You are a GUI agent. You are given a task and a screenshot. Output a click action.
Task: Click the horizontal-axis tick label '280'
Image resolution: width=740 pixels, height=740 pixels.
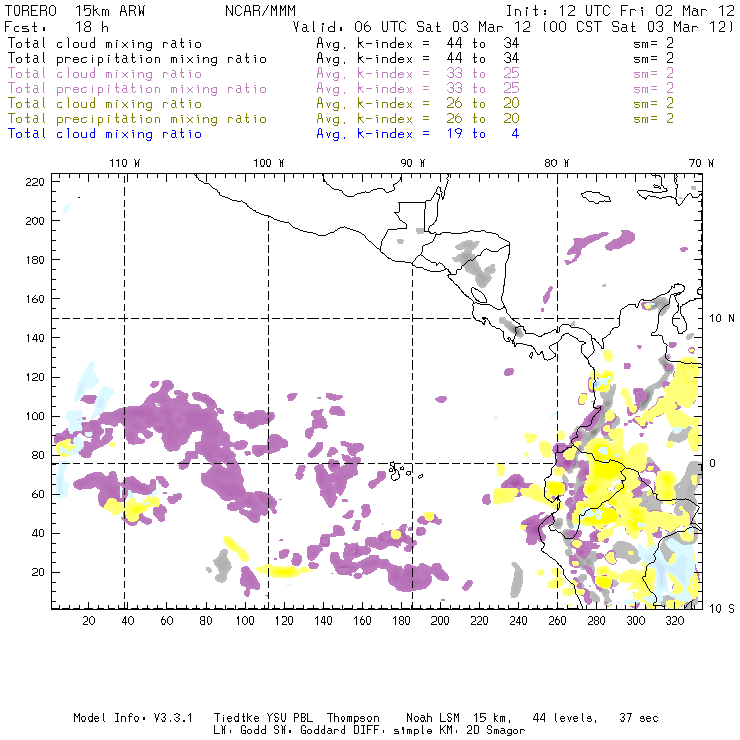point(596,621)
